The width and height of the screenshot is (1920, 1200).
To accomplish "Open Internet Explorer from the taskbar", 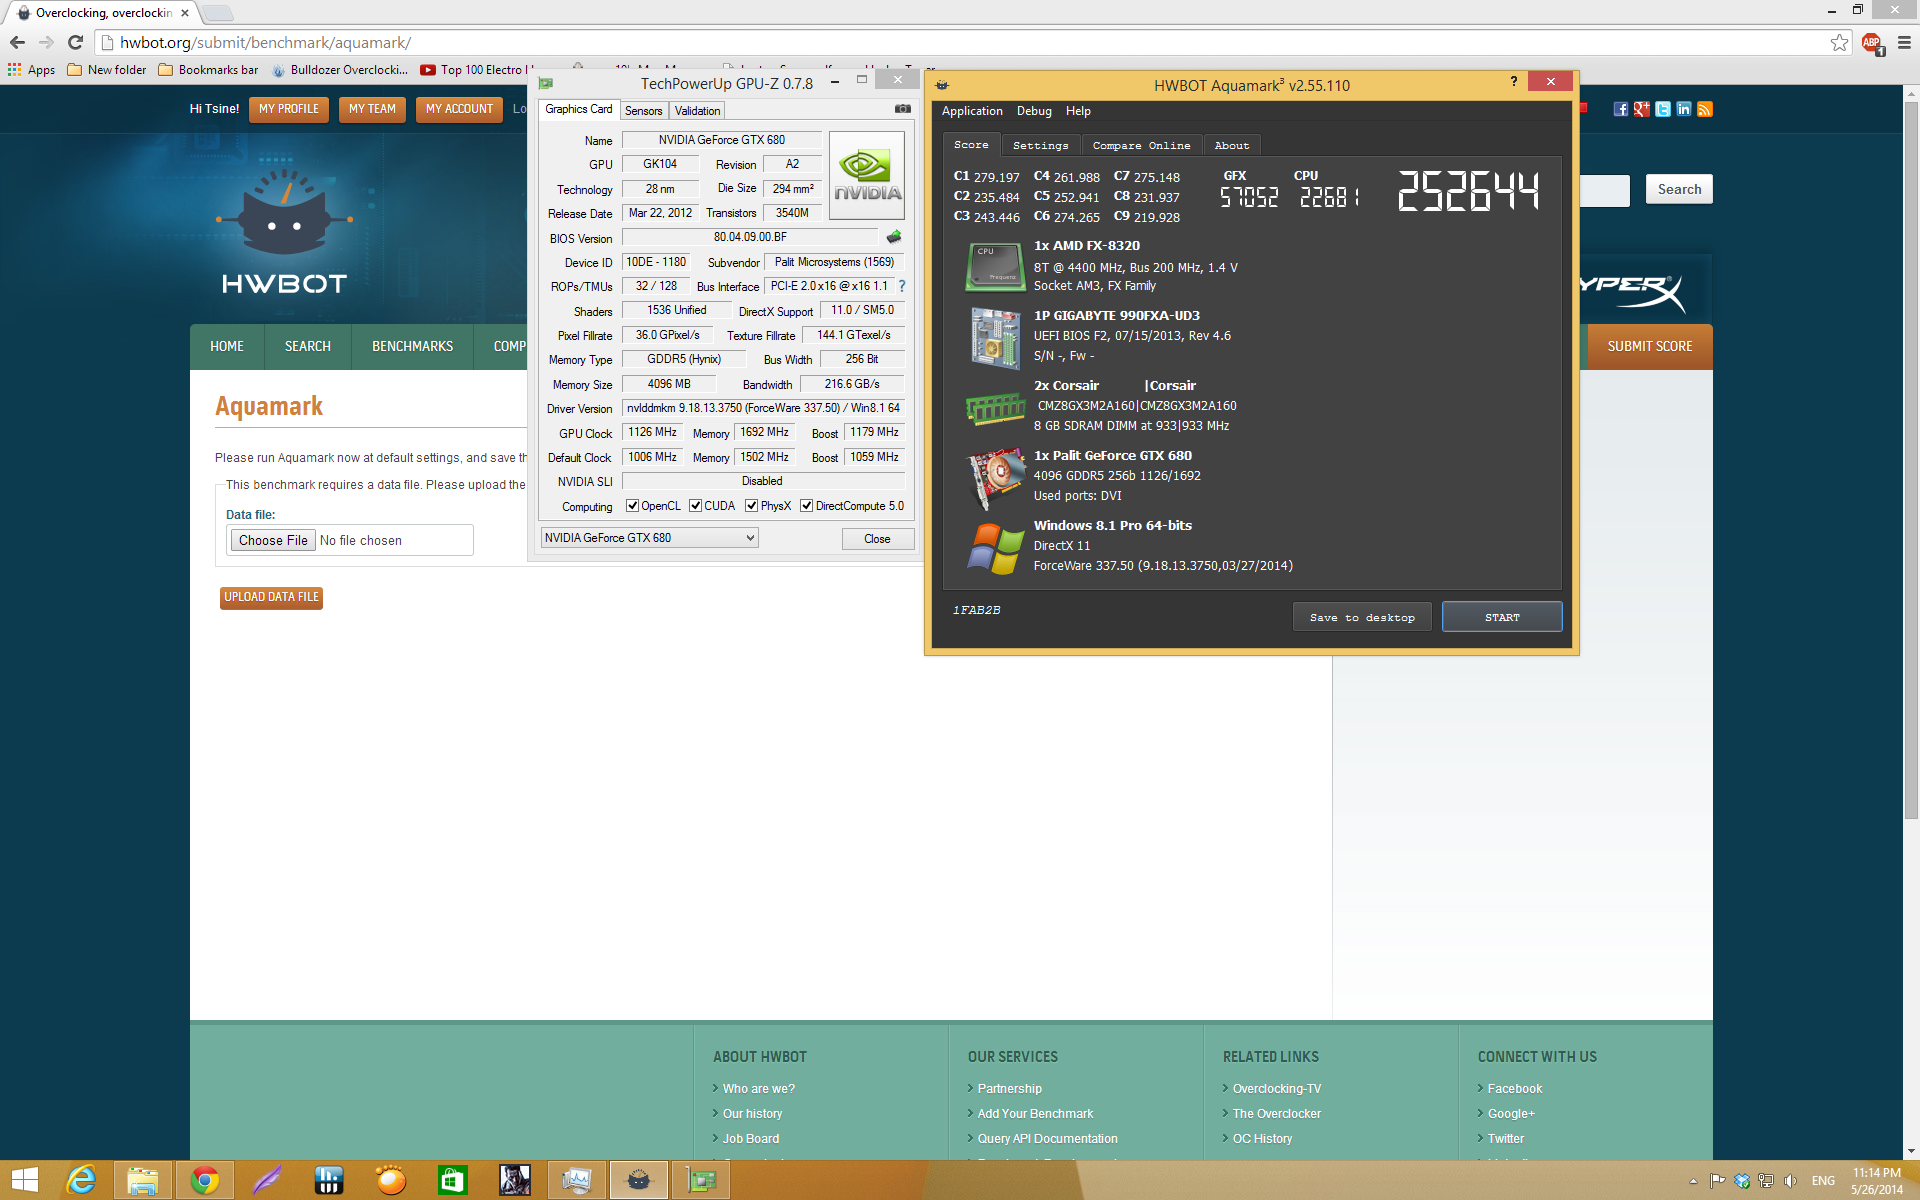I will click(x=81, y=1180).
